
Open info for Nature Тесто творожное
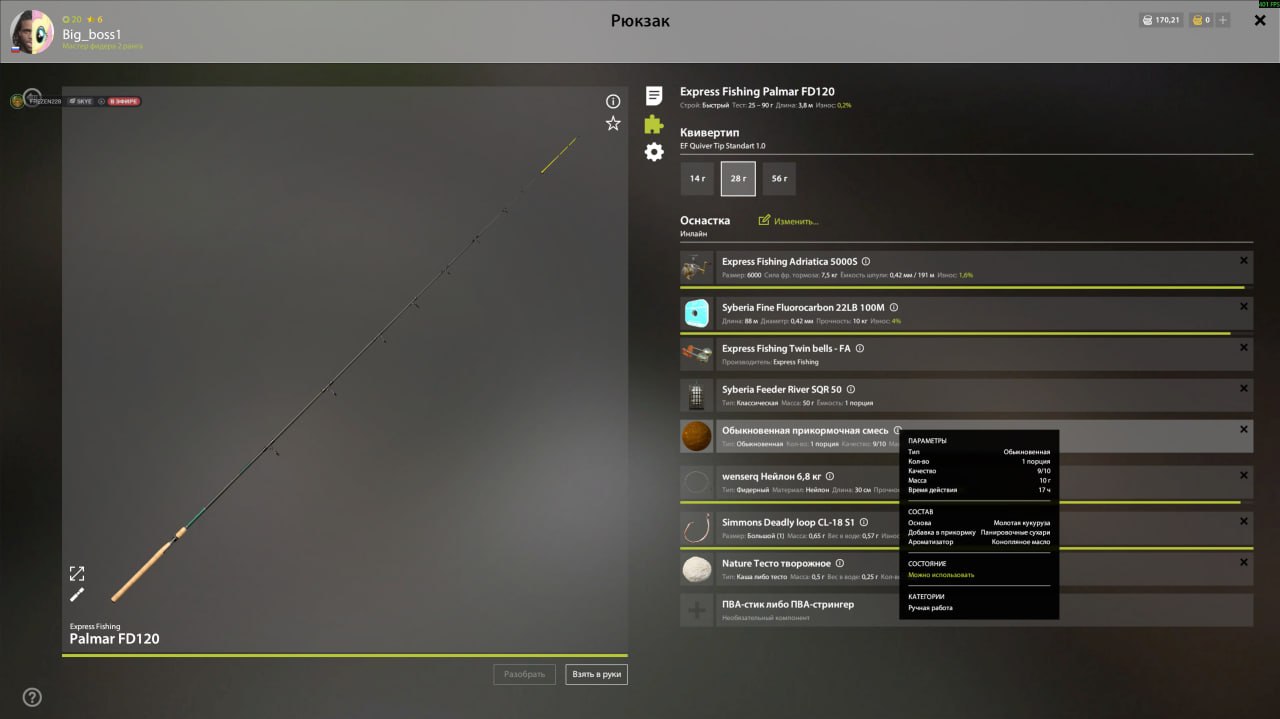[840, 563]
